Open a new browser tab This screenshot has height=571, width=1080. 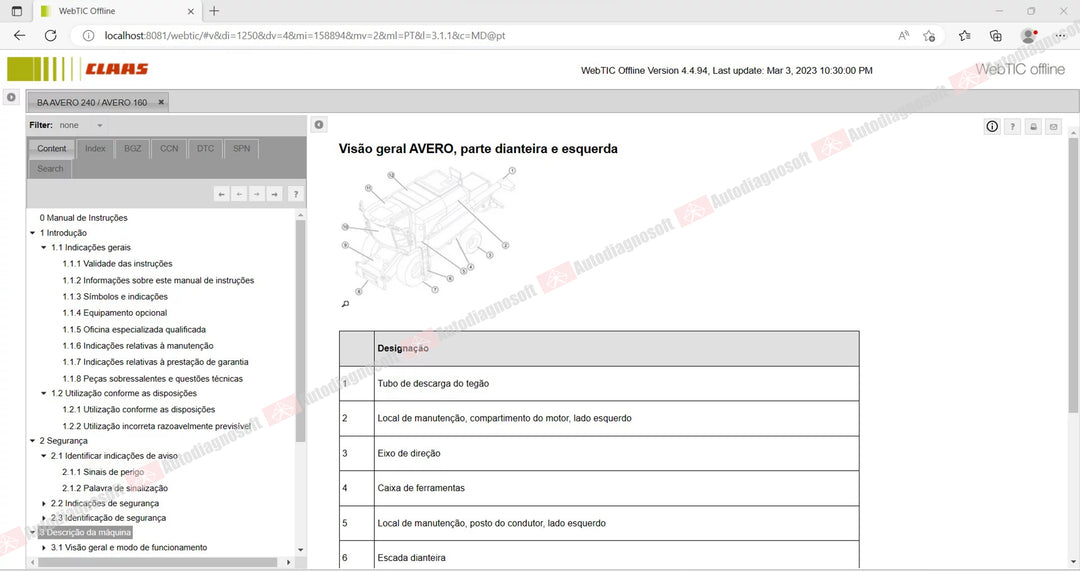[x=214, y=11]
